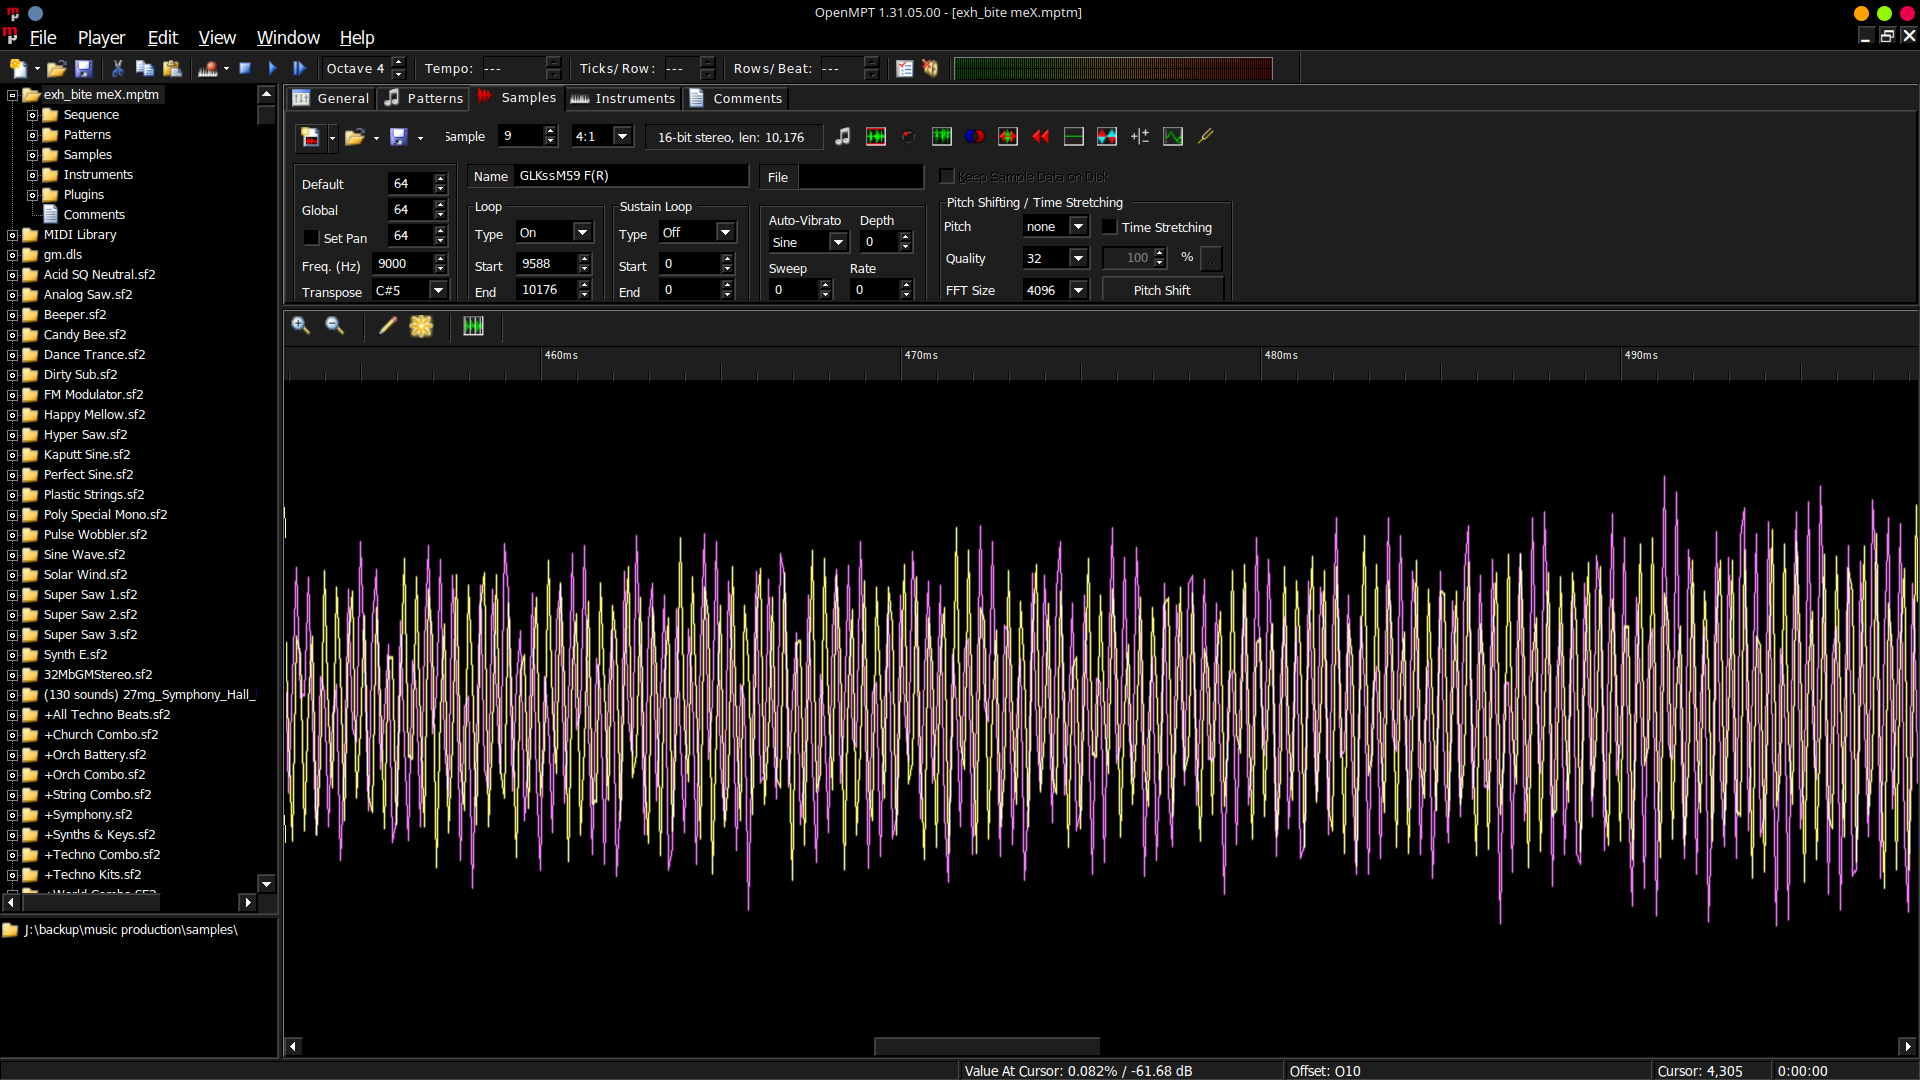
Task: Click the reverse sample icon
Action: 1040,137
